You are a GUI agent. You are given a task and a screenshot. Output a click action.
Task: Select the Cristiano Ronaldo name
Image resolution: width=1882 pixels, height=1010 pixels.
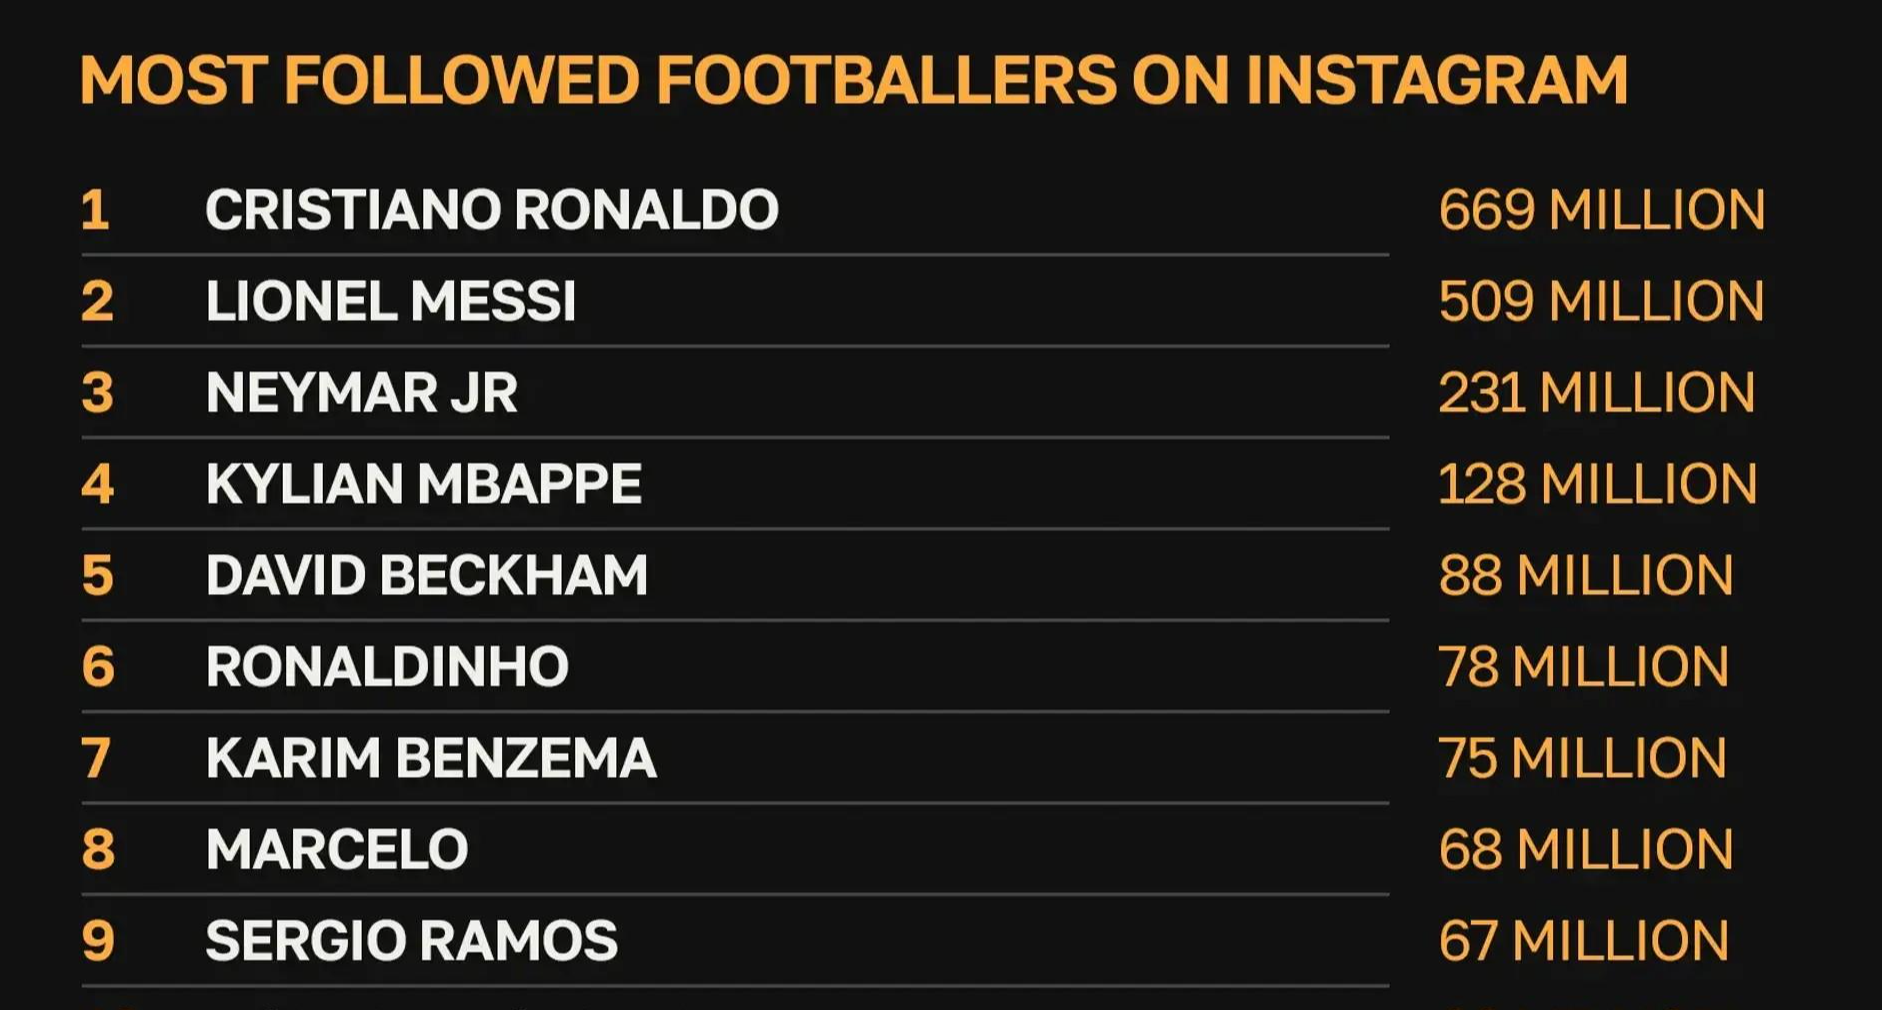coord(491,210)
